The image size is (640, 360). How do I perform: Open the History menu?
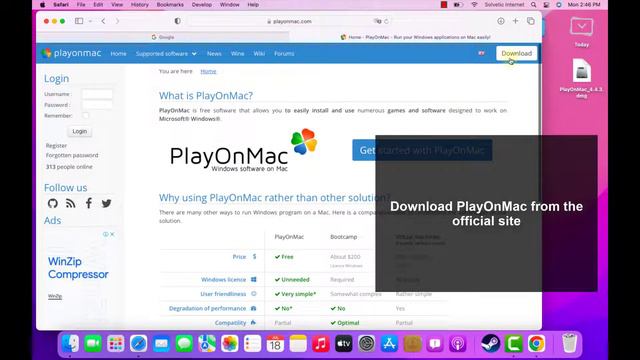pyautogui.click(x=140, y=4)
